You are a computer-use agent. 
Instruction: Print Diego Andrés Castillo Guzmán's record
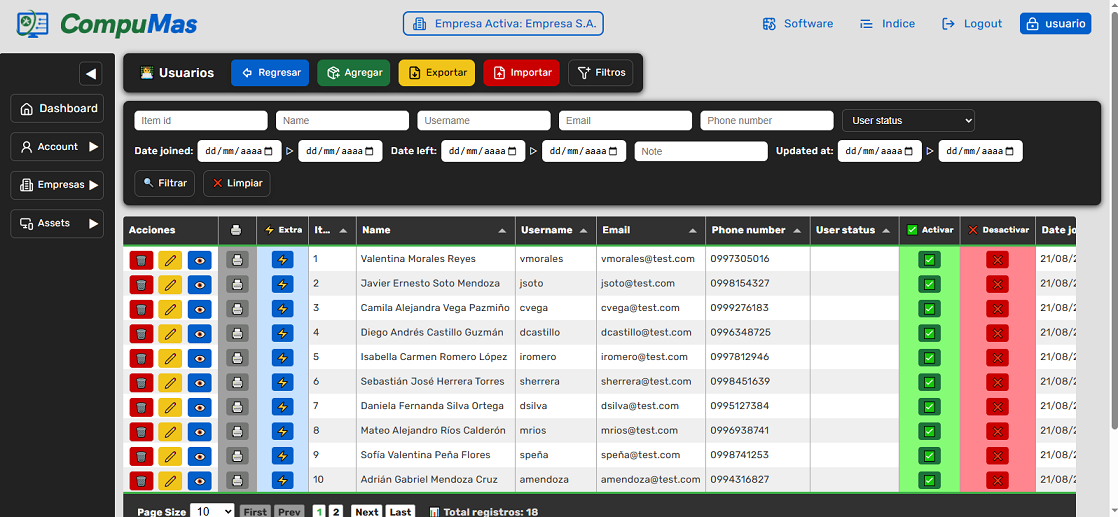pyautogui.click(x=237, y=333)
